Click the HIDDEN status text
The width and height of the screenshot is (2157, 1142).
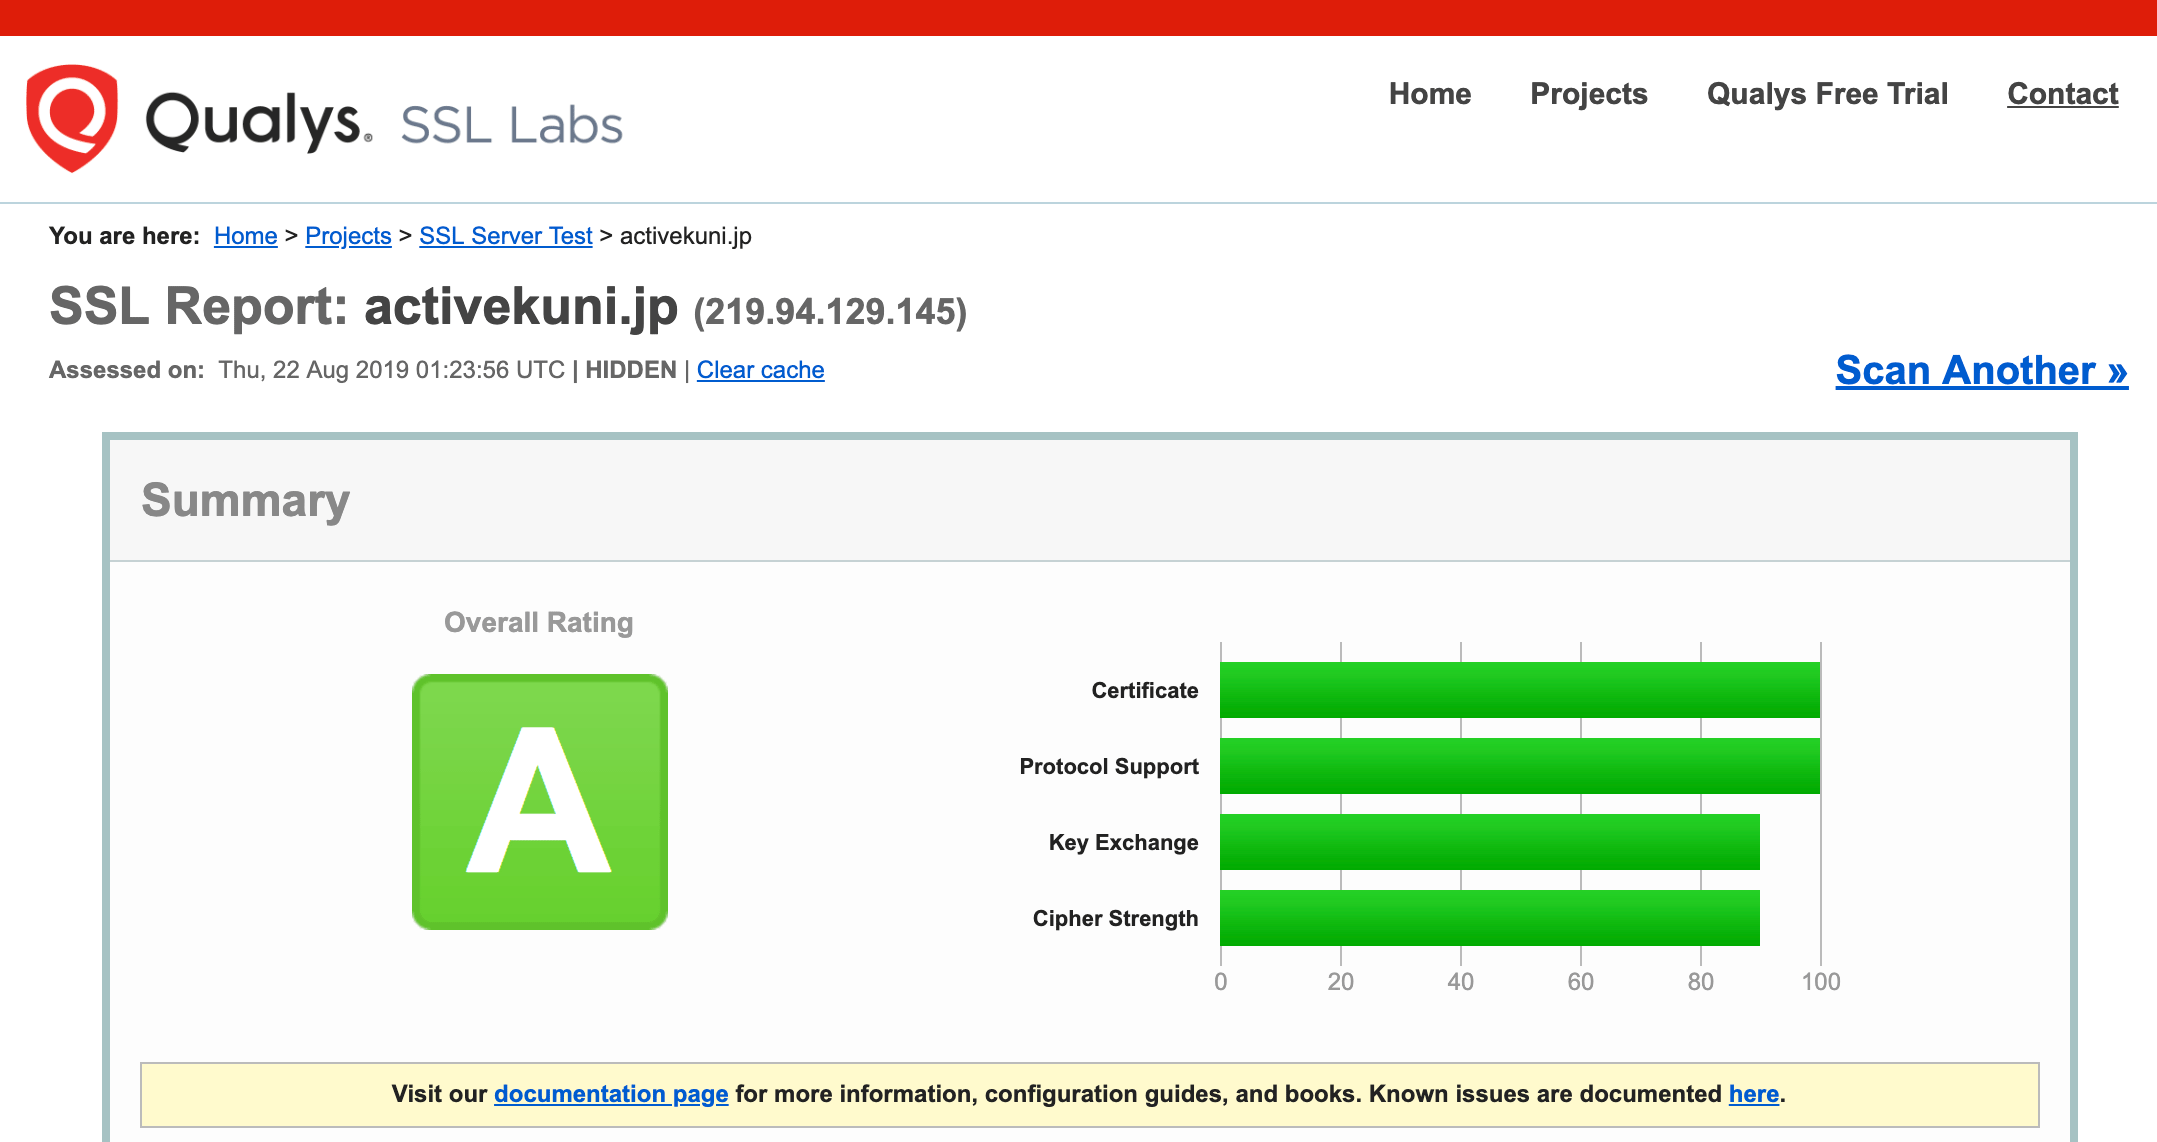631,370
